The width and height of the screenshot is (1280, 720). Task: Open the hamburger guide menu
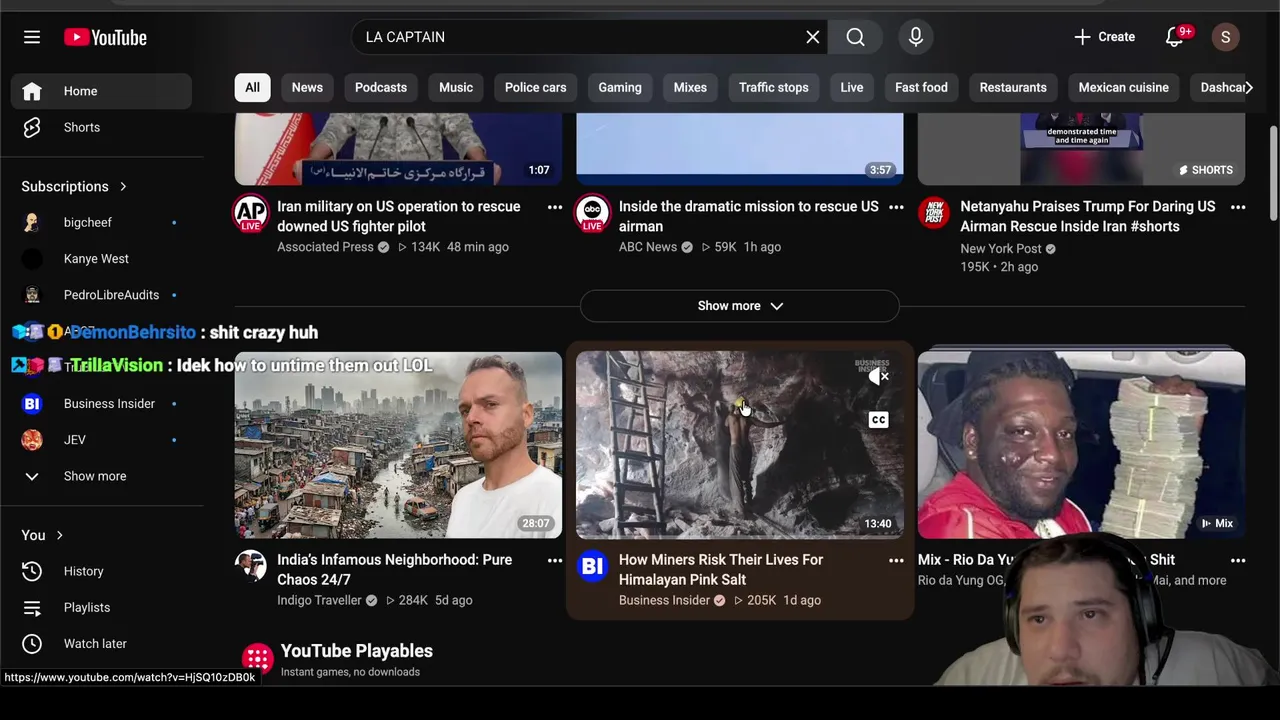32,37
